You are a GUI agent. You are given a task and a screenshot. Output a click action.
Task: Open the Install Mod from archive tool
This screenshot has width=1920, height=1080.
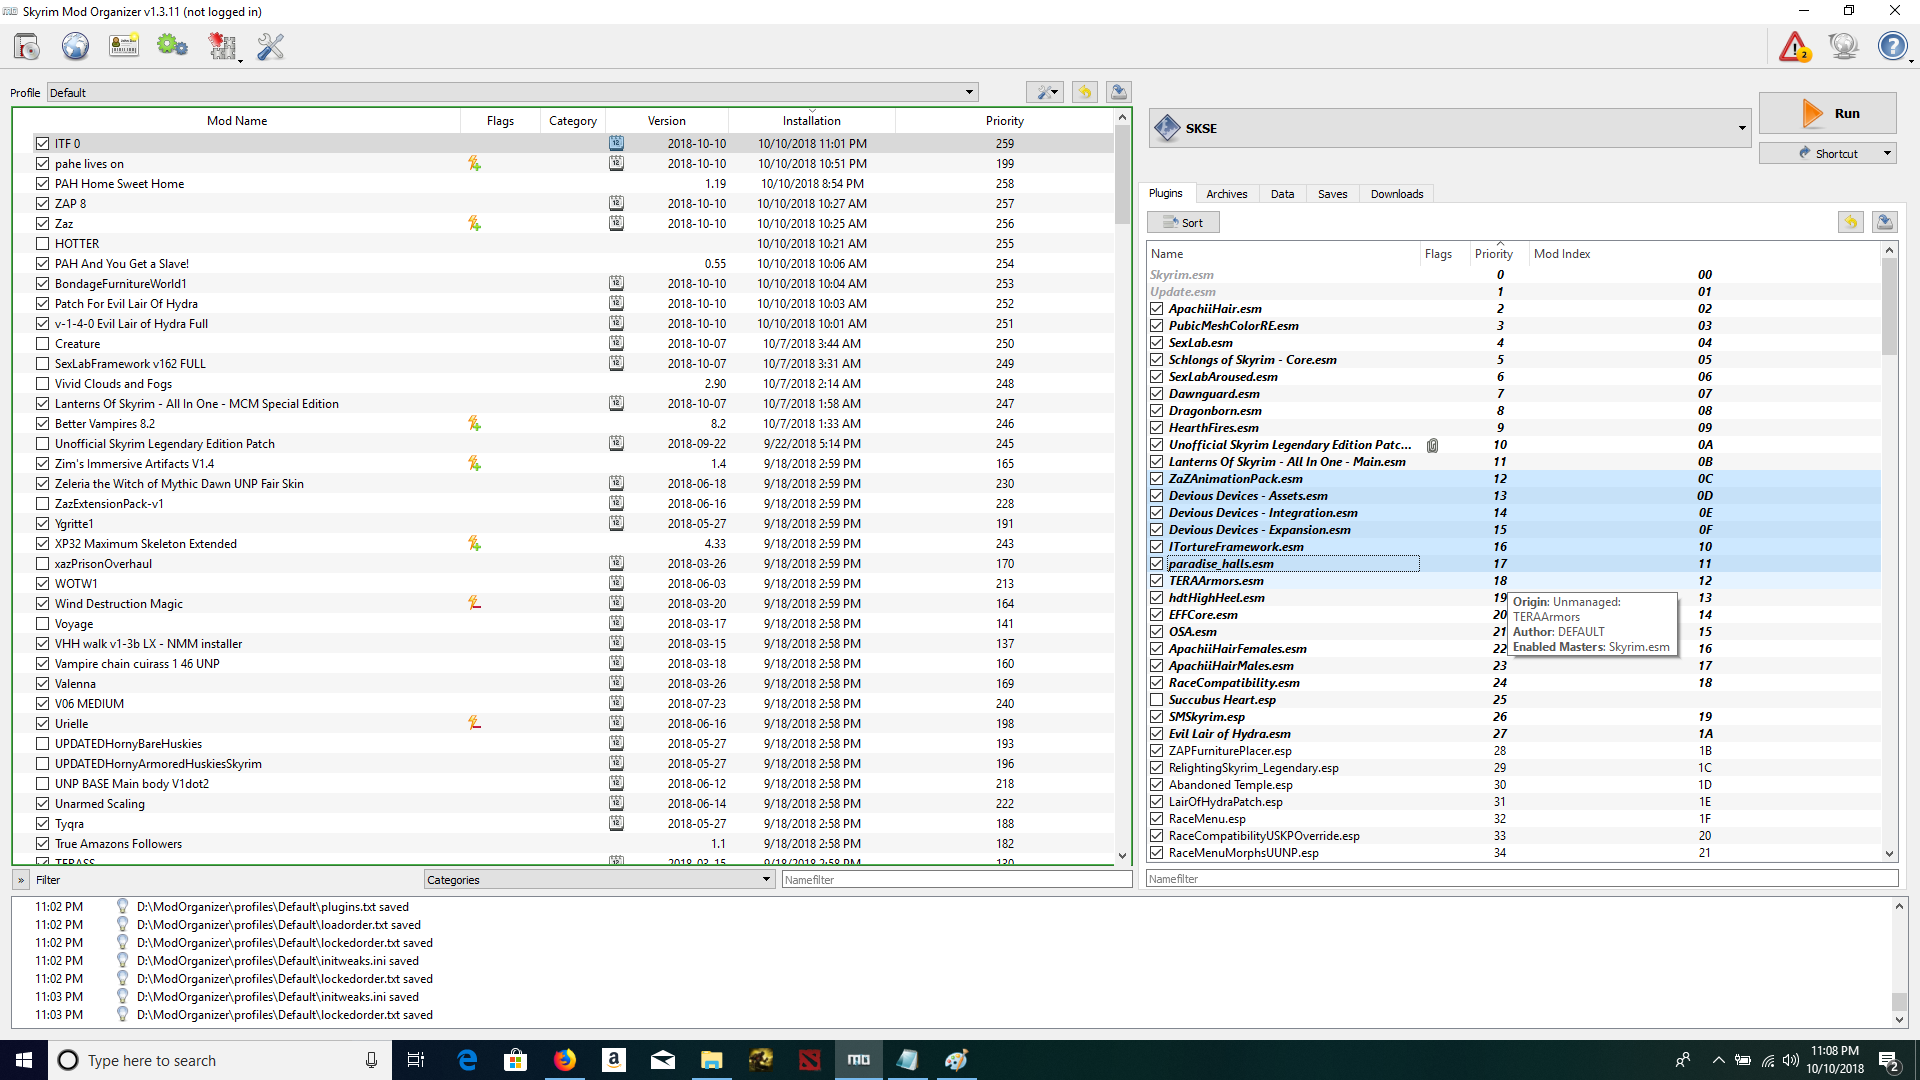27,46
